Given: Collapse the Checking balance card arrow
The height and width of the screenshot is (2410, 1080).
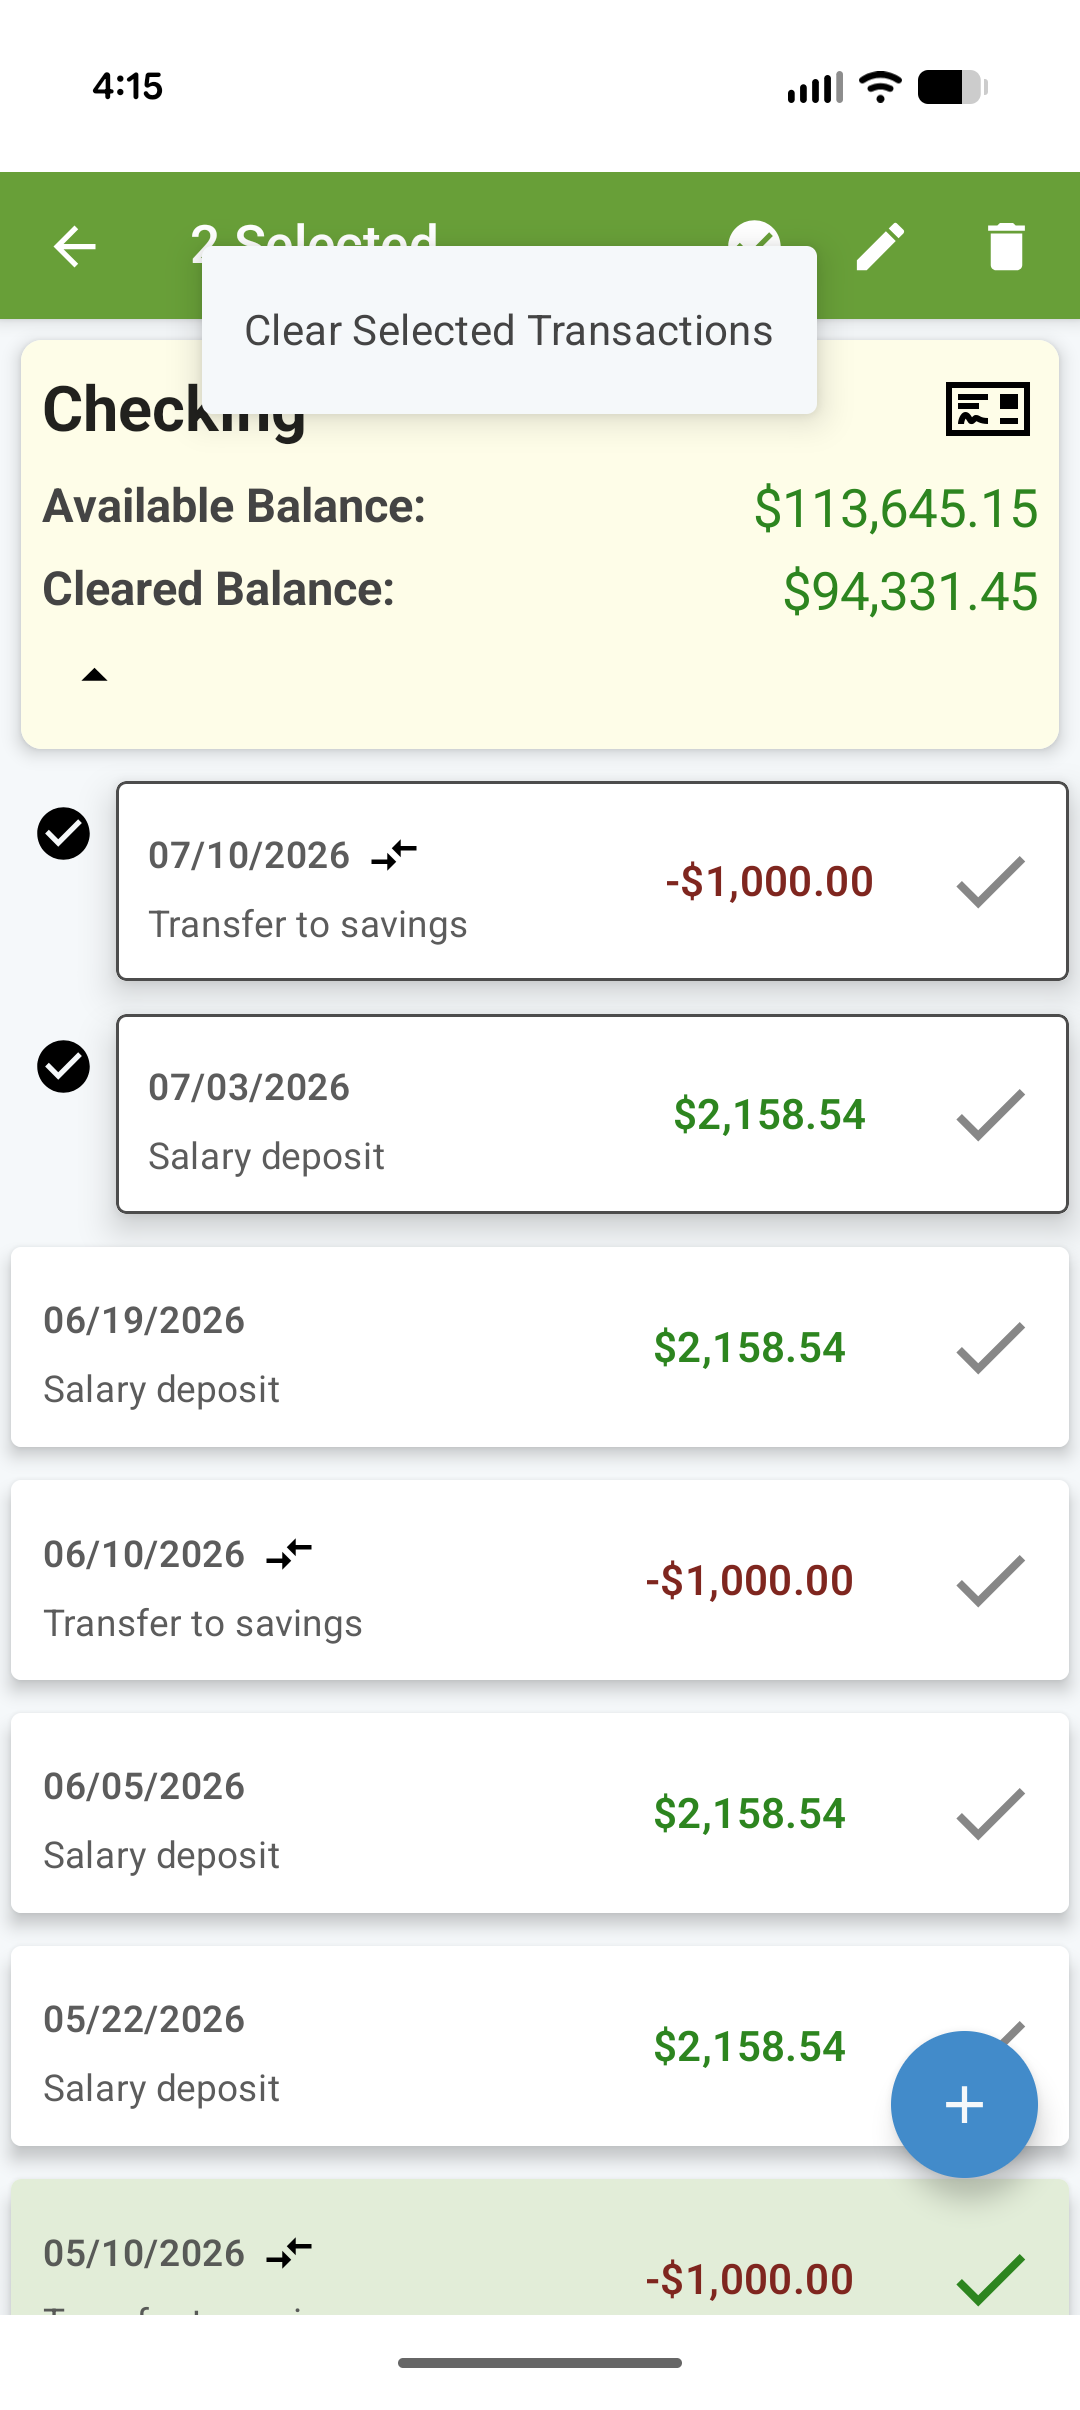Looking at the screenshot, I should [94, 675].
